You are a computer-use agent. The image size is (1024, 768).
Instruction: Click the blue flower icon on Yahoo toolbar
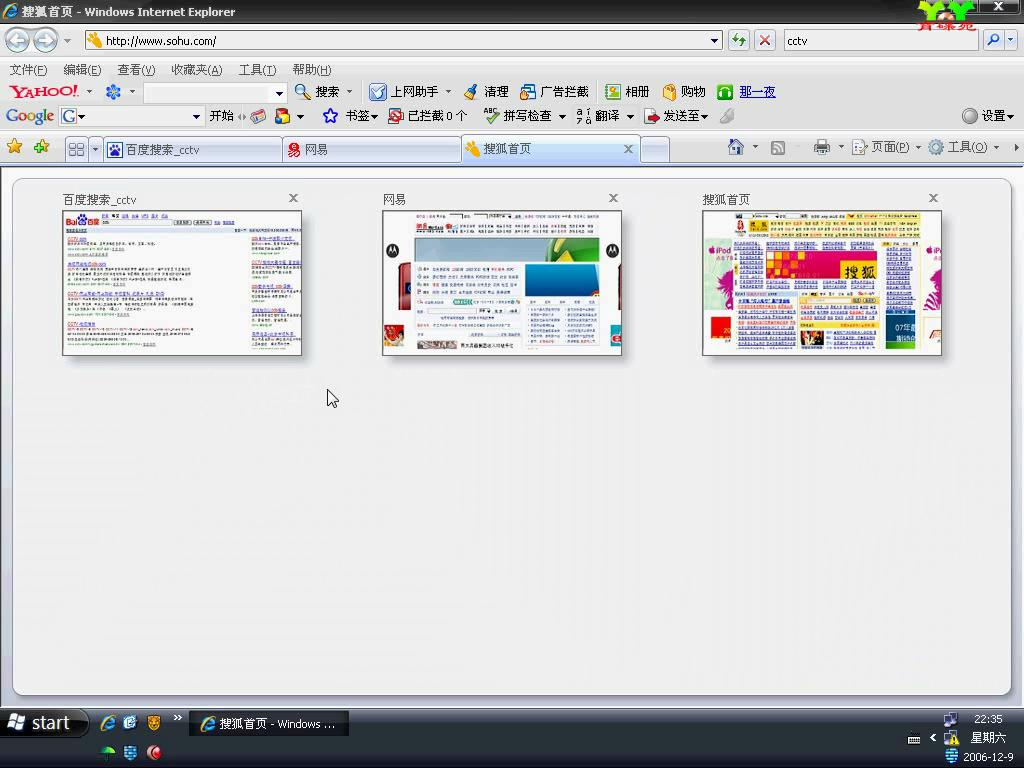coord(113,92)
